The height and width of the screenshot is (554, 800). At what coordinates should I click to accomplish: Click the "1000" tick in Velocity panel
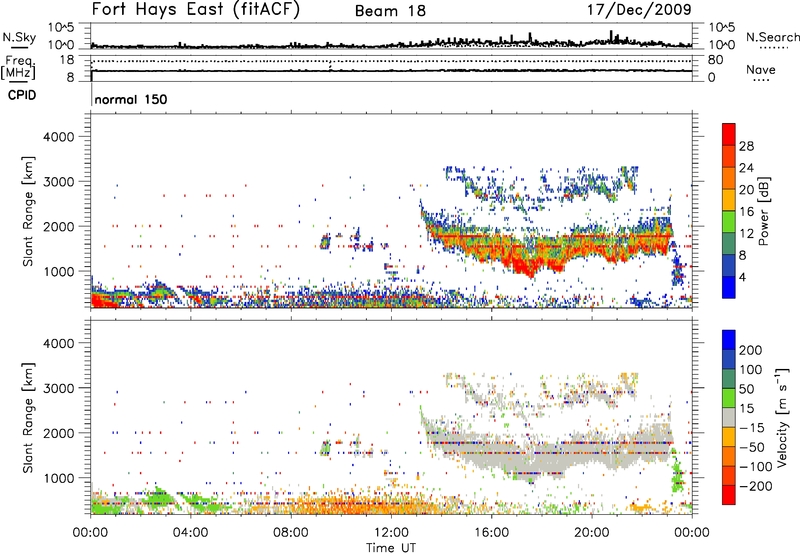[x=58, y=478]
